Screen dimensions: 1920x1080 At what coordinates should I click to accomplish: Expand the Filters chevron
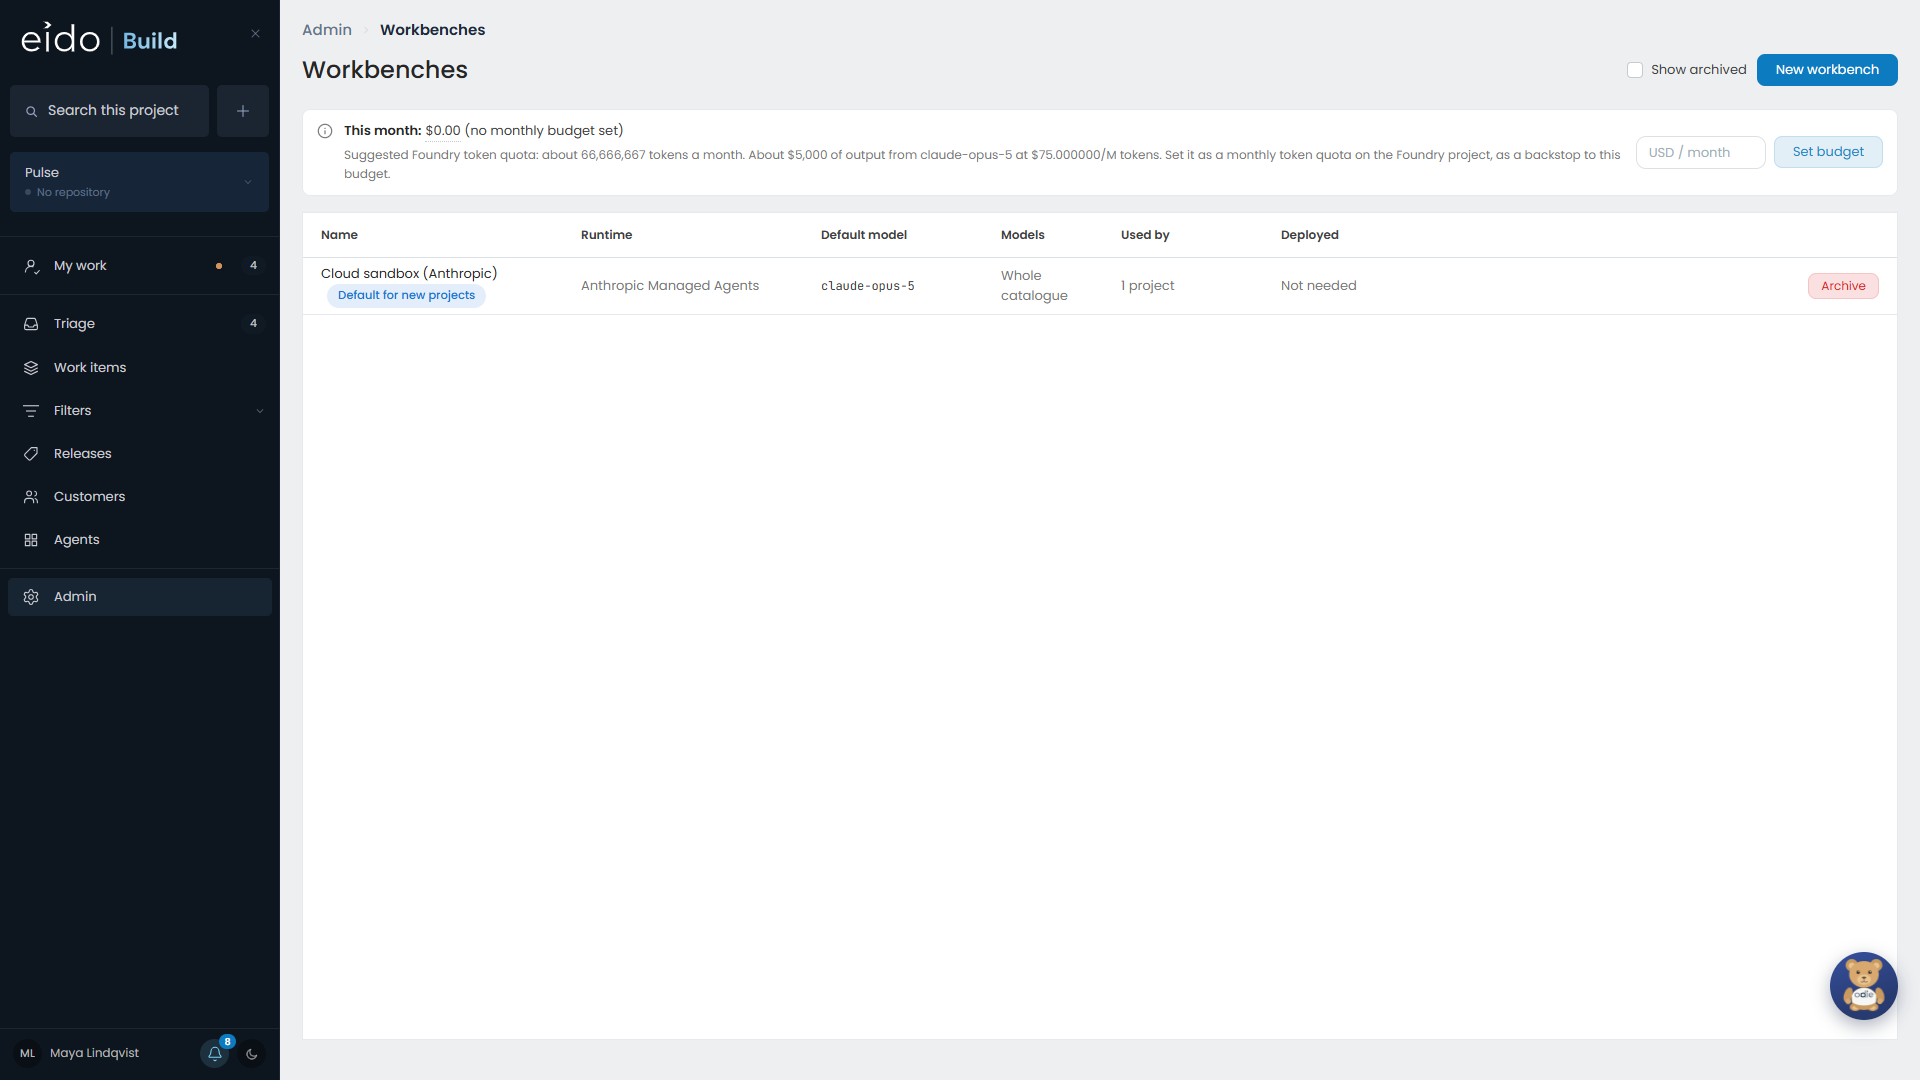pos(260,411)
